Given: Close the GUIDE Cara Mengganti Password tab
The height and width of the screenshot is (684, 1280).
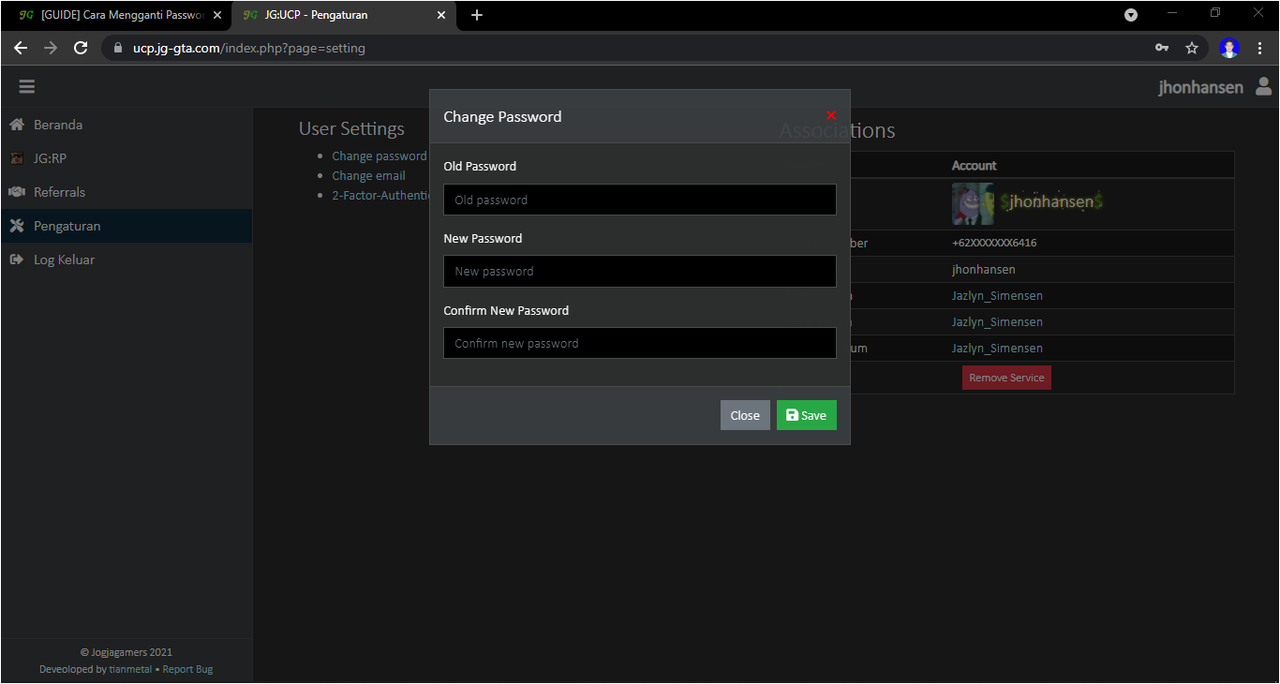Looking at the screenshot, I should tap(217, 15).
